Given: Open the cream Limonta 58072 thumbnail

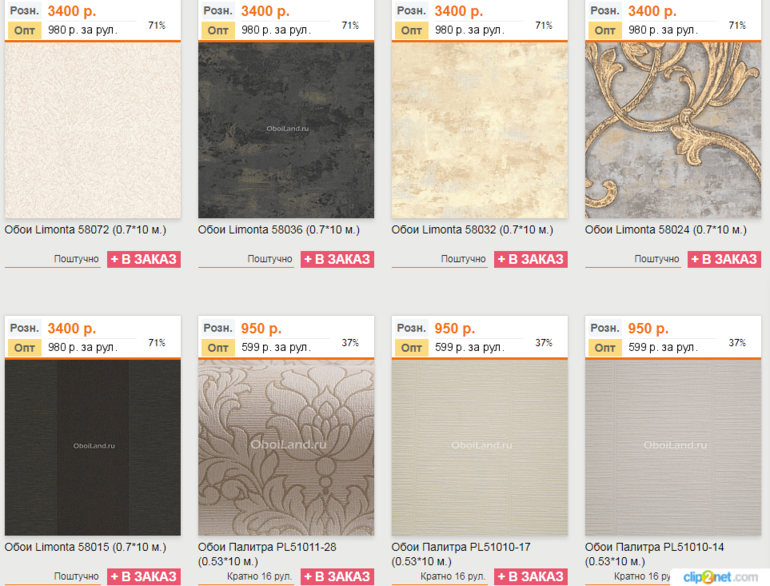Looking at the screenshot, I should coord(93,130).
